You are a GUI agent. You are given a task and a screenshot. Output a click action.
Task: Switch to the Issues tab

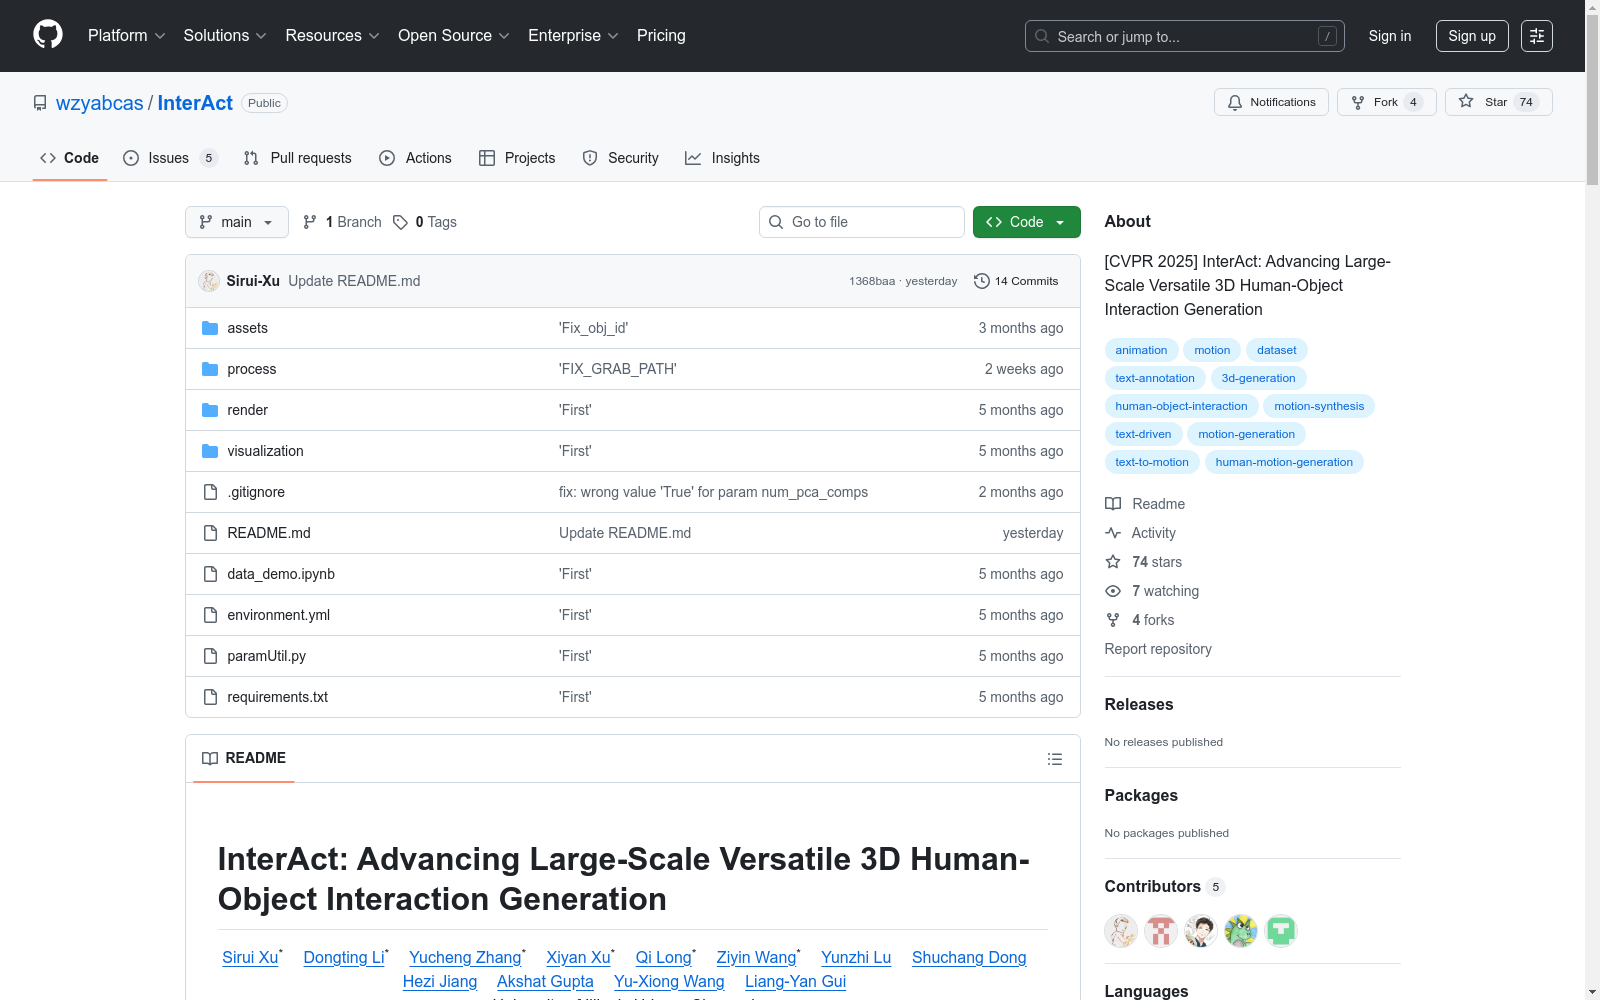click(x=170, y=158)
